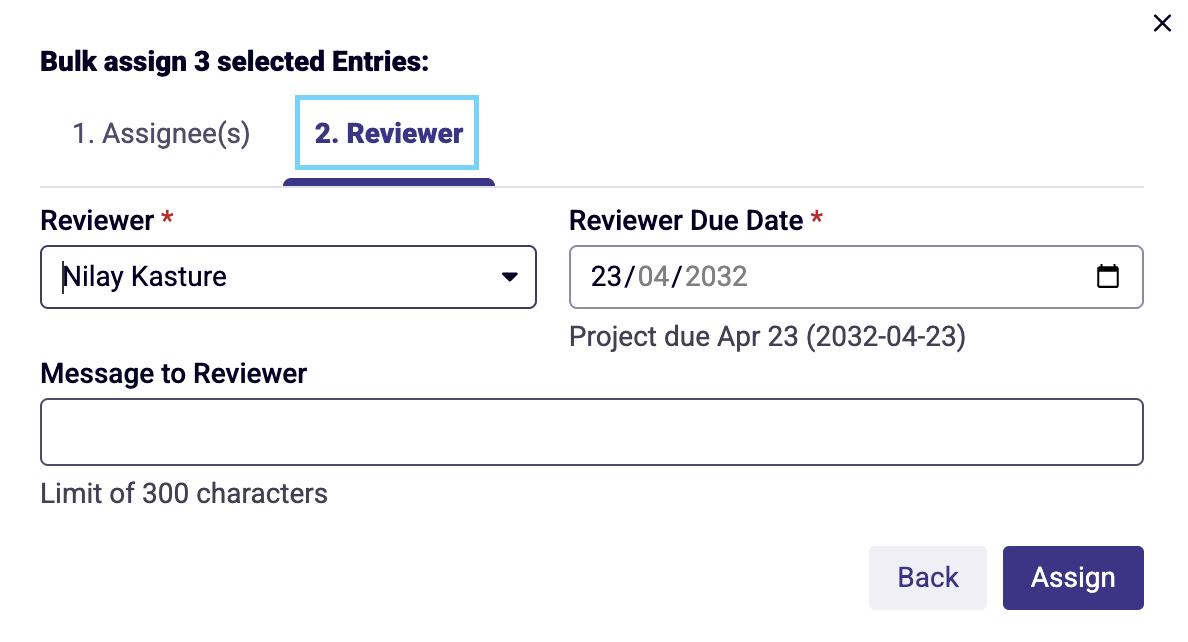
Task: Expand the Reviewer dropdown arrow
Action: 510,277
